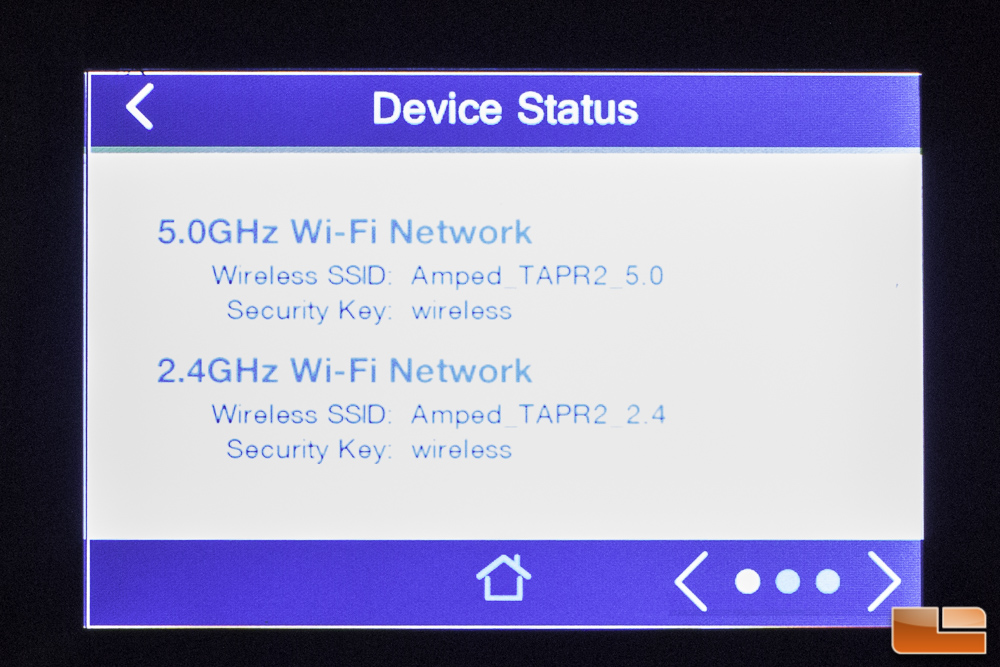The height and width of the screenshot is (667, 1000).
Task: Select the Amped_TAPR2_2.4 SSID value
Action: pos(538,415)
